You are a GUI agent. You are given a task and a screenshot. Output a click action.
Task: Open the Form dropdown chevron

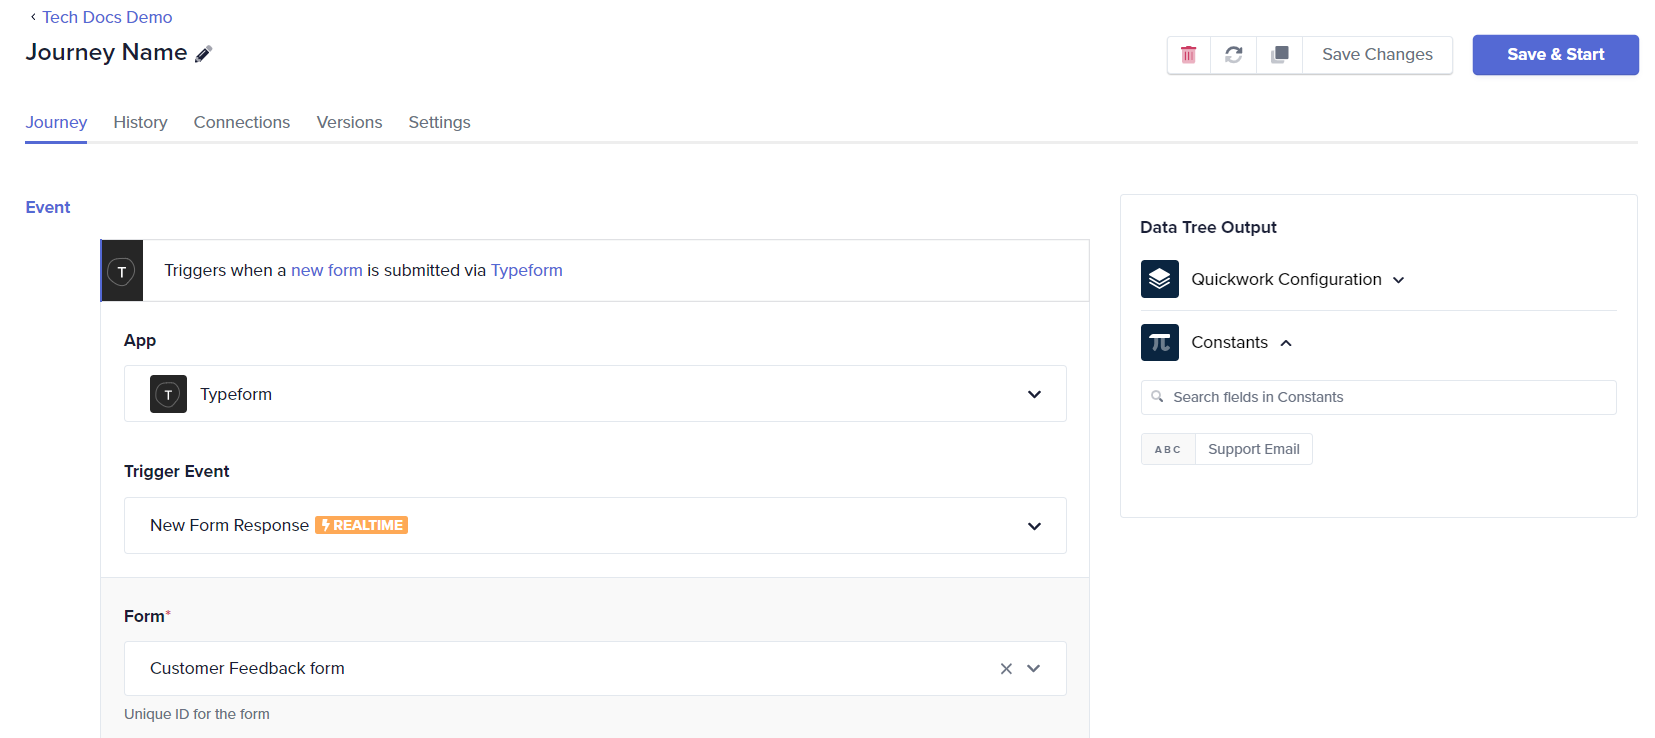click(x=1034, y=669)
